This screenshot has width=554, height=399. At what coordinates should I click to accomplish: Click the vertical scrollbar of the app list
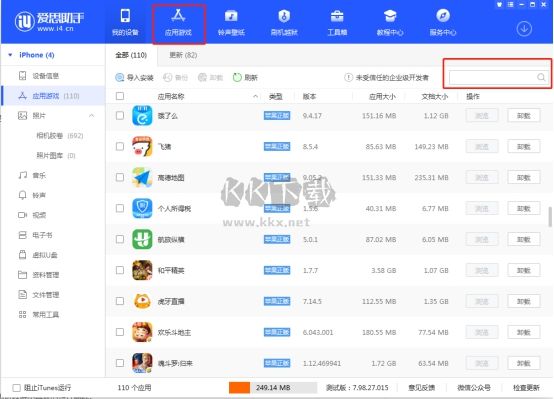pos(550,217)
